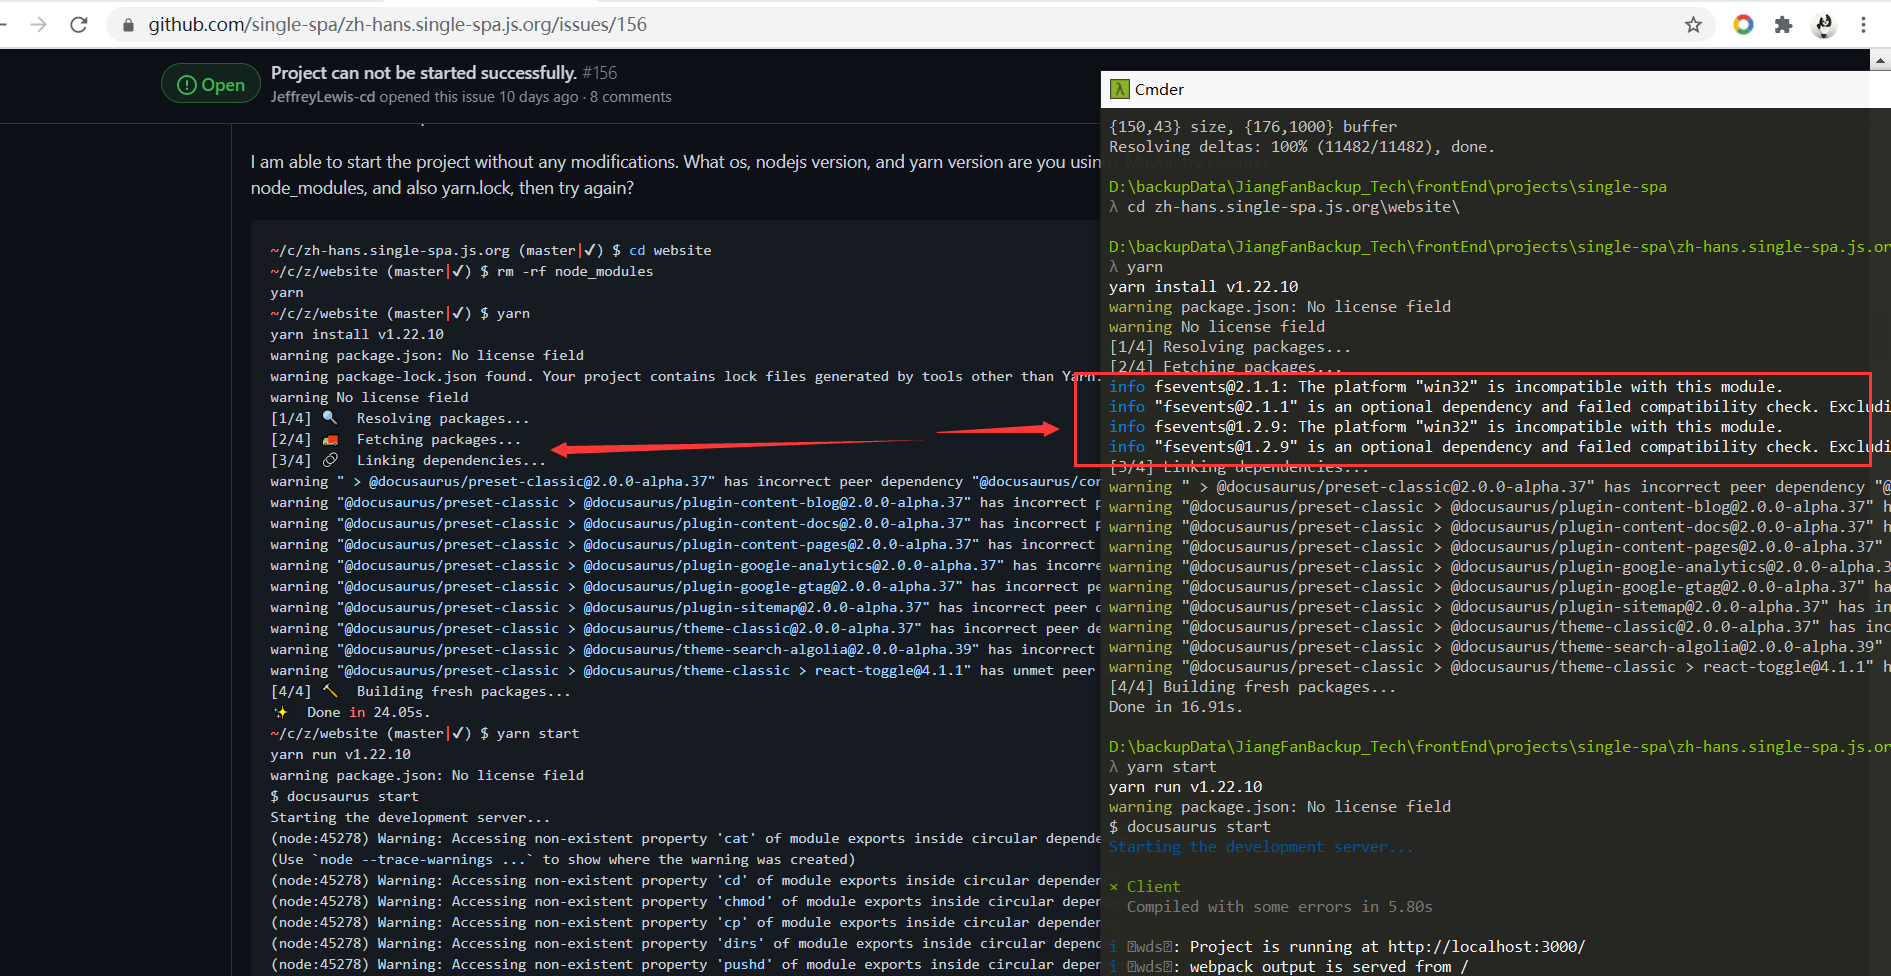Viewport: 1891px width, 976px height.
Task: Open the profile avatar icon
Action: (1824, 25)
